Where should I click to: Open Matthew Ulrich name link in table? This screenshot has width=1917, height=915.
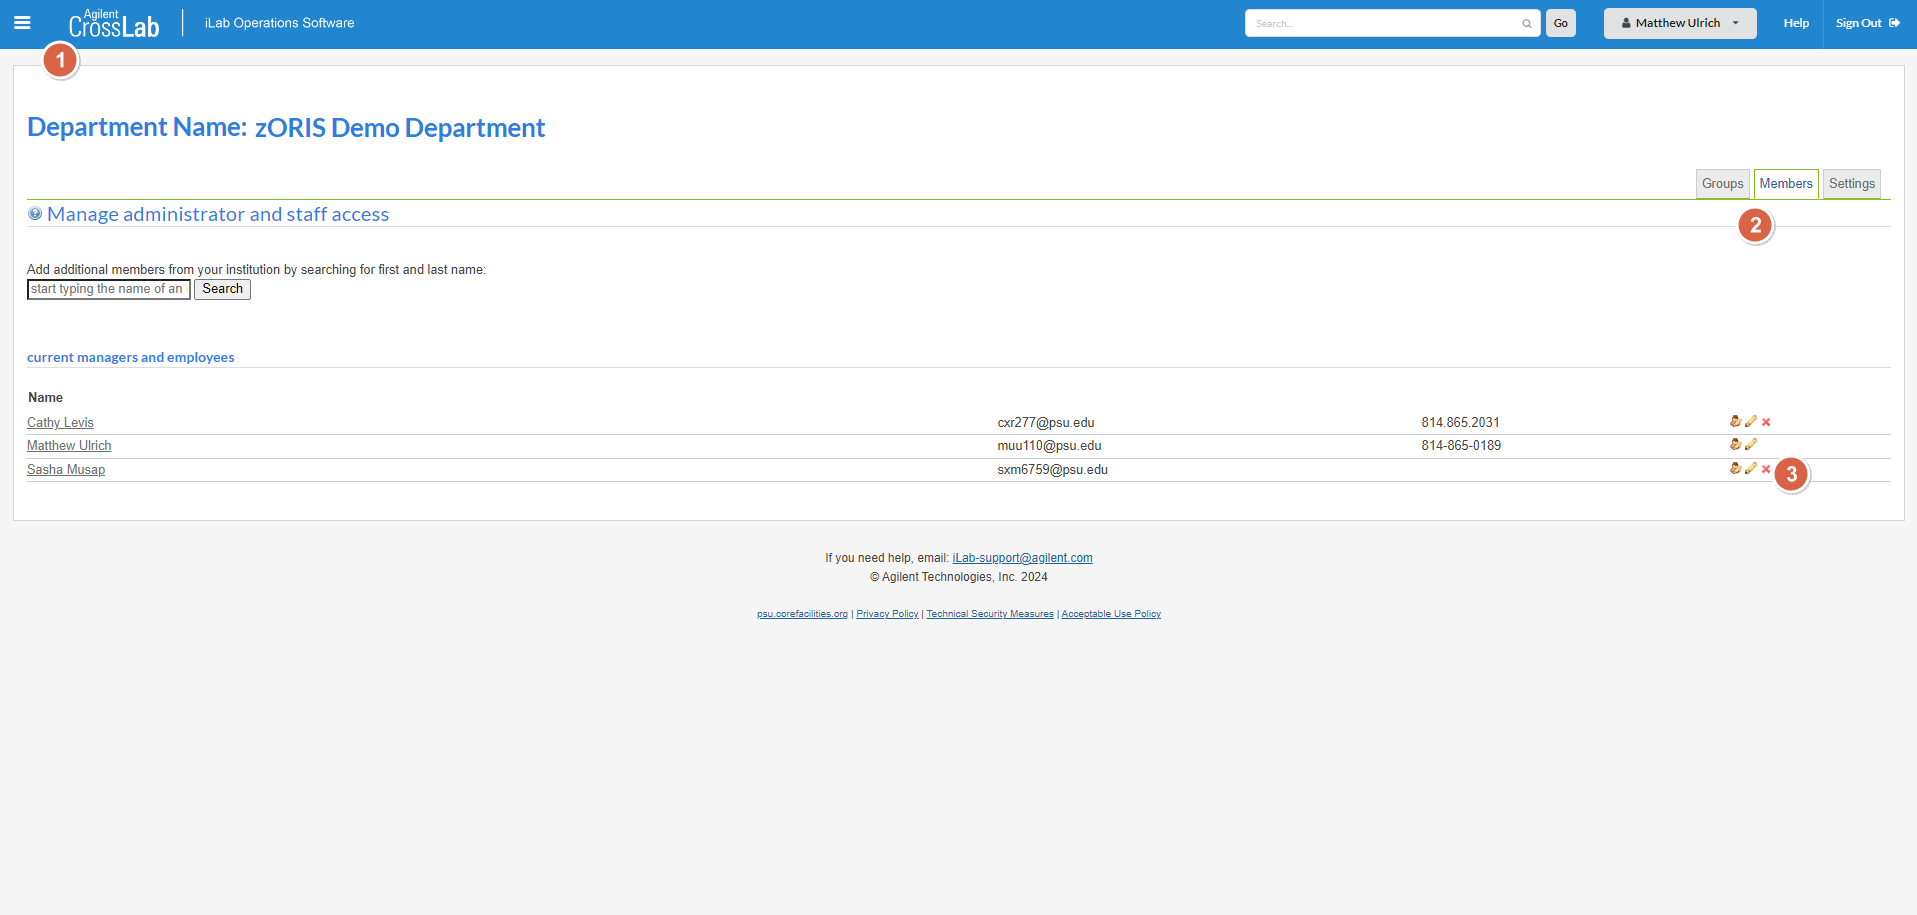[x=69, y=446]
